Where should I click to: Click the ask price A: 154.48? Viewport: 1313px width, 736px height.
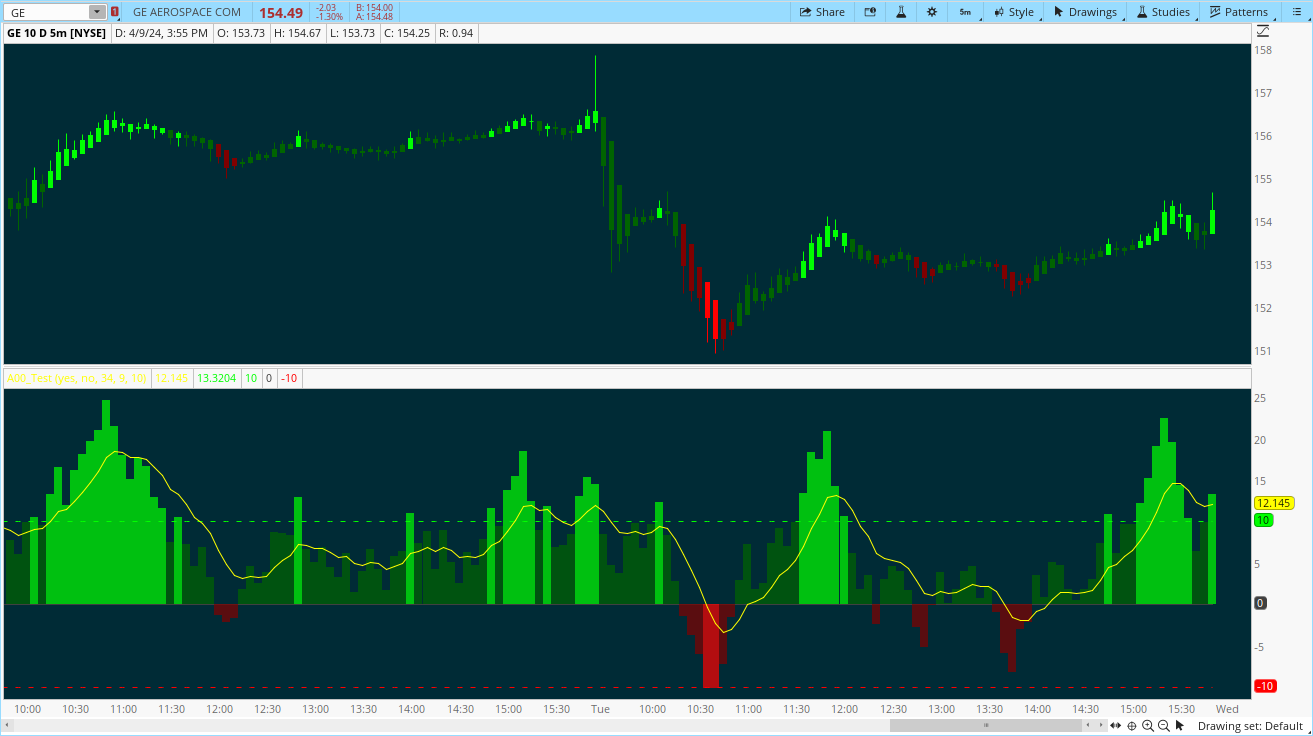pyautogui.click(x=374, y=17)
